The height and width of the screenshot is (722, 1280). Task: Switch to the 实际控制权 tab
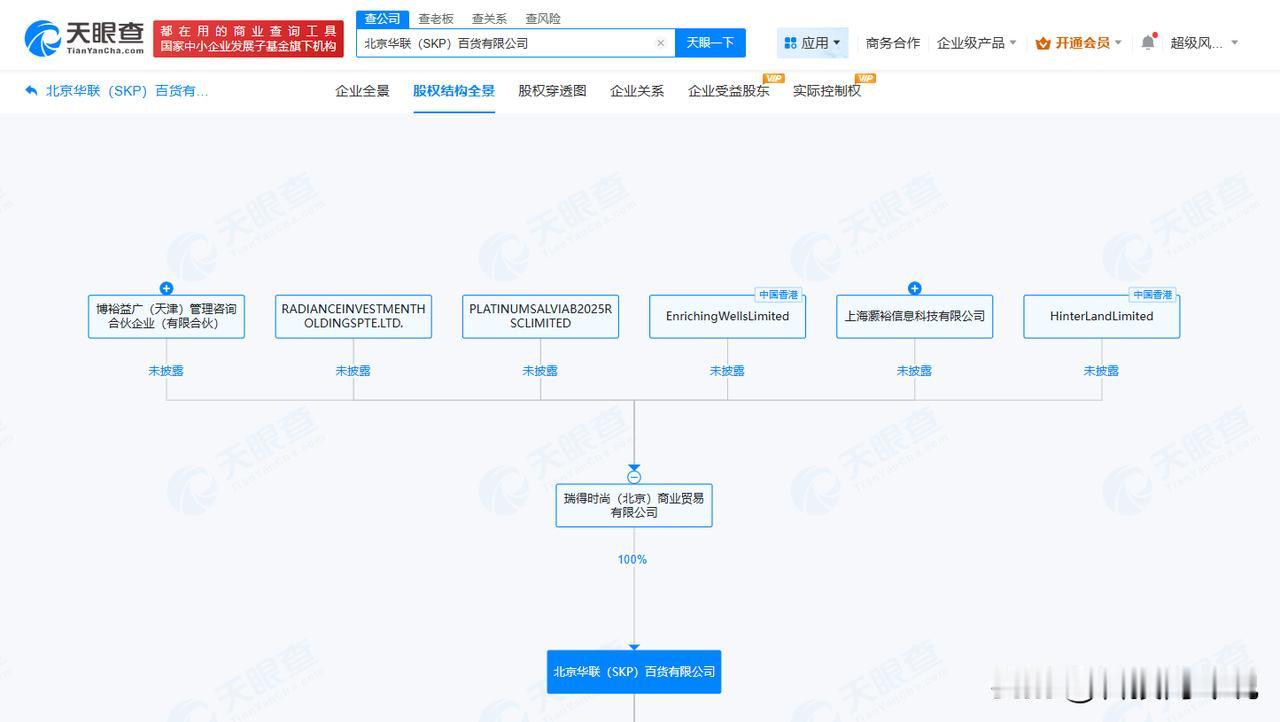tap(826, 91)
